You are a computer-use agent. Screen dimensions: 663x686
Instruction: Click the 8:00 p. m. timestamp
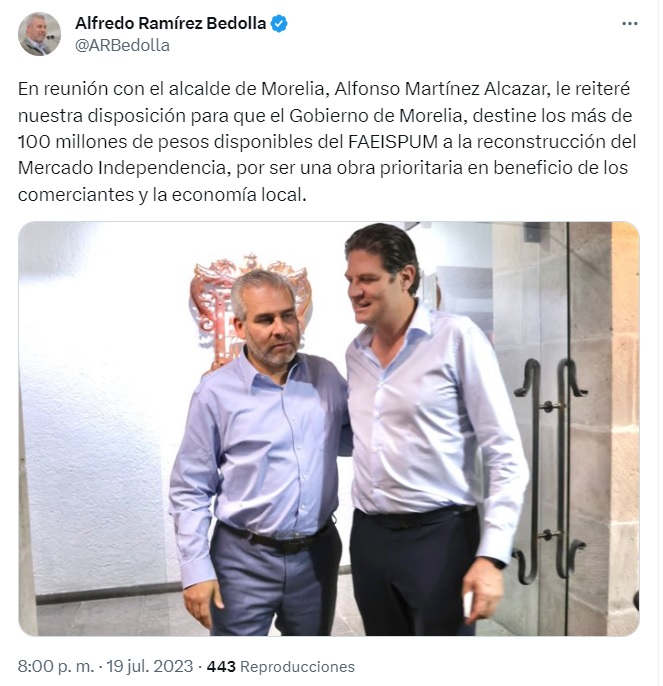tap(56, 666)
